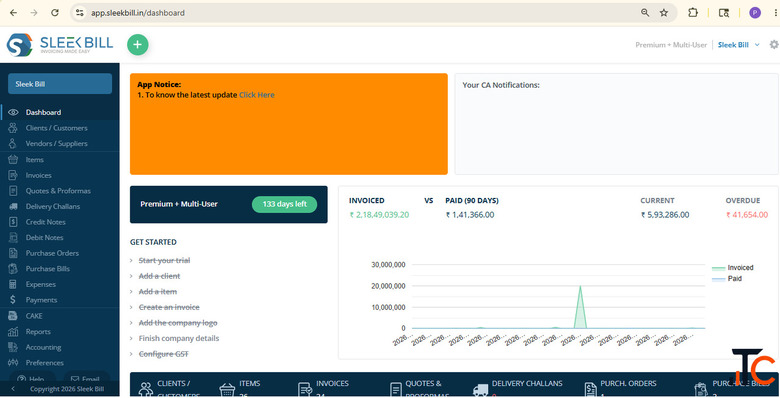Click the Accounting sidebar icon
780x398 pixels.
13,347
